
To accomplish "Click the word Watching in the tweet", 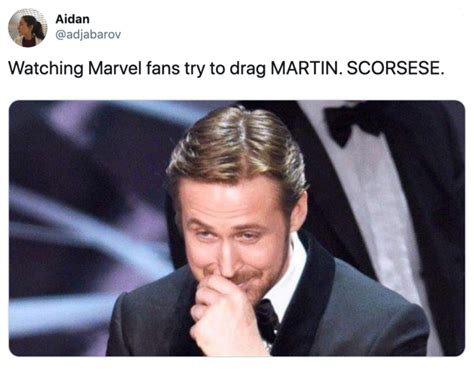I will 45,69.
